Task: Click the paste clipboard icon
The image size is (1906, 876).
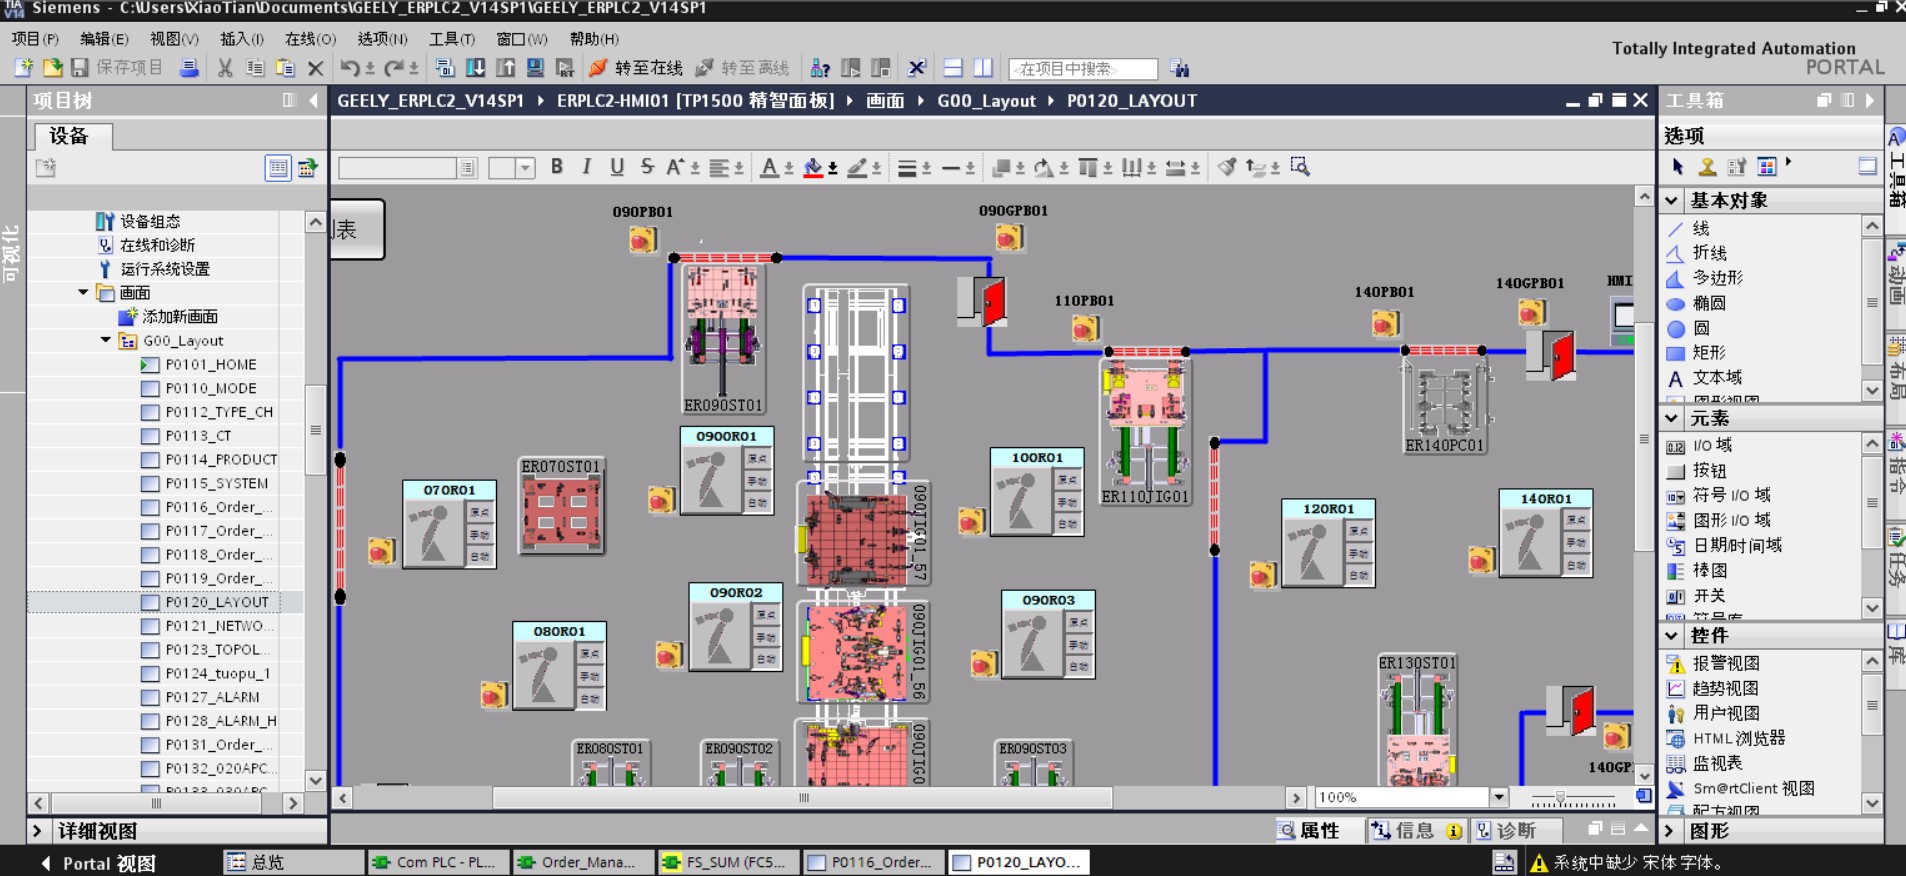Action: (x=285, y=68)
